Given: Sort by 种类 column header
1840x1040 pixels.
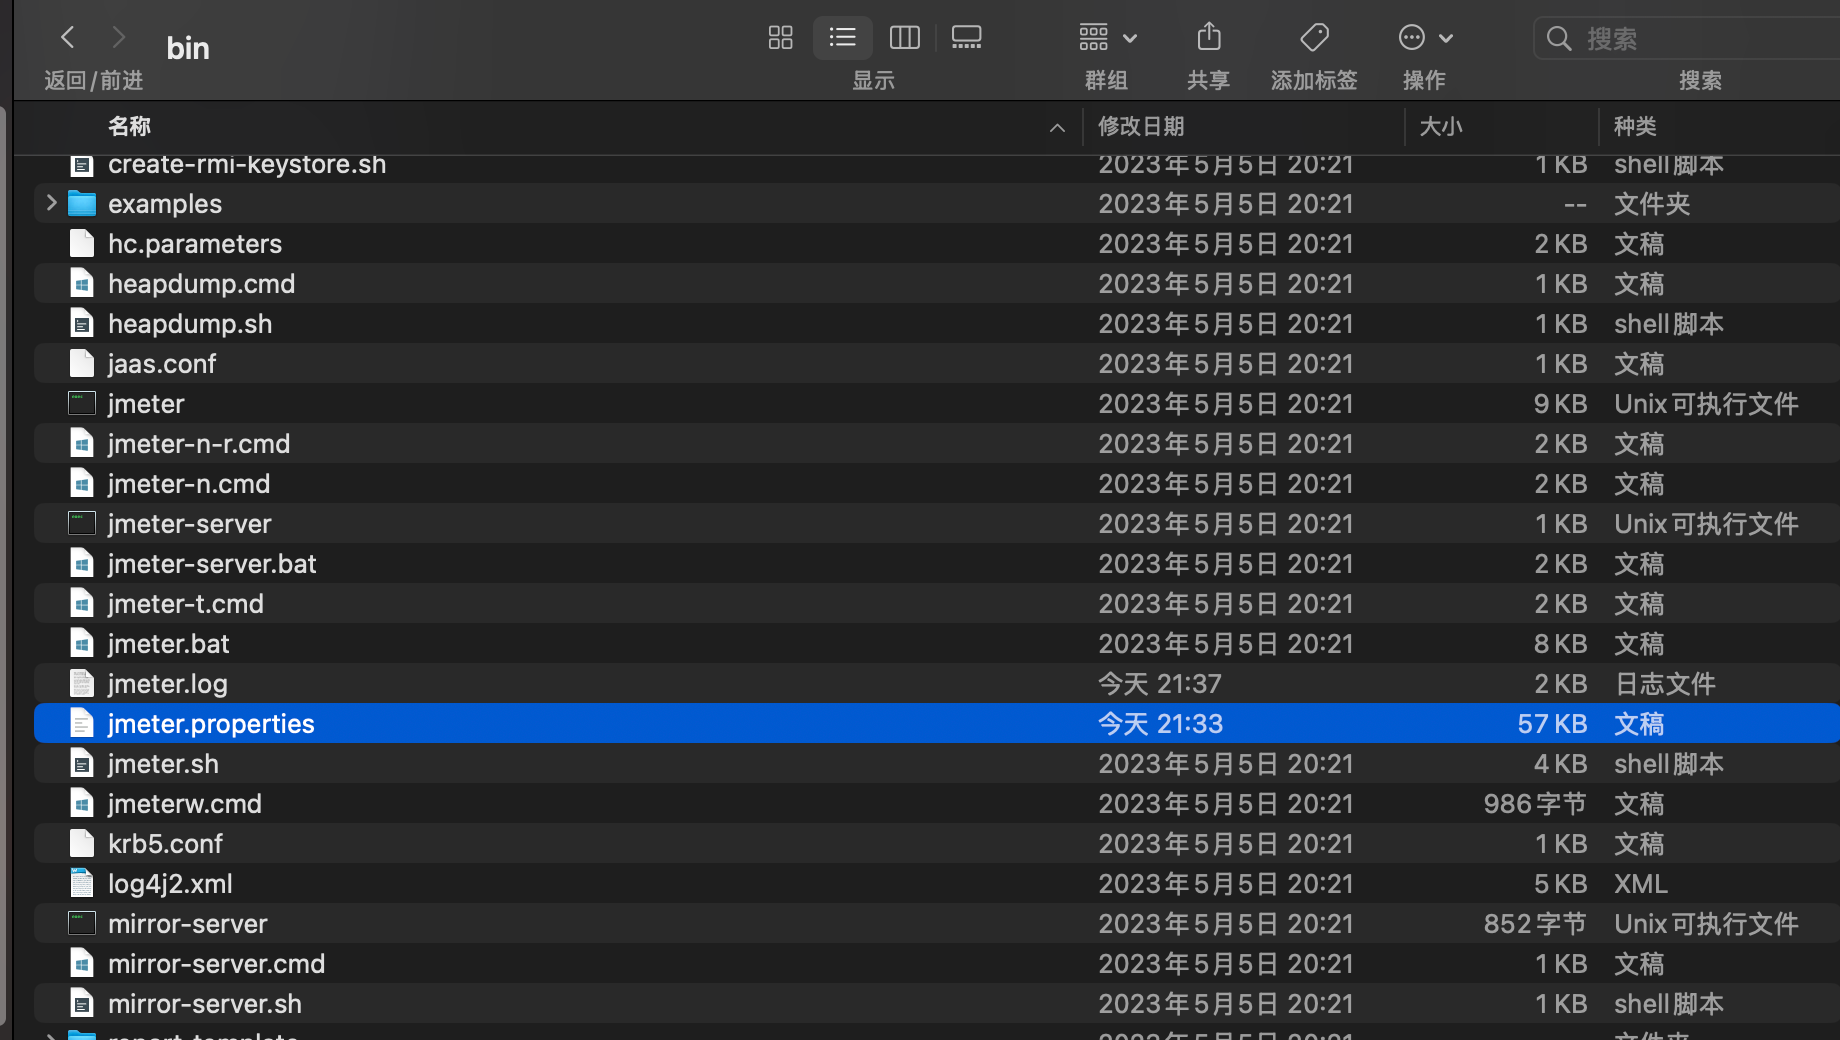Looking at the screenshot, I should [x=1635, y=126].
